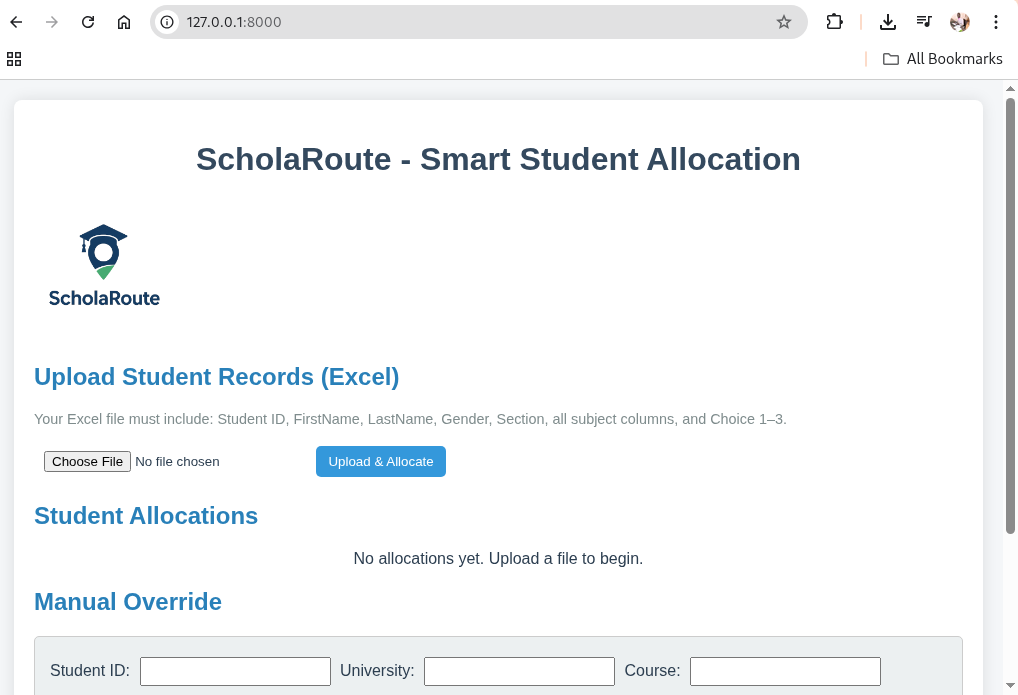1018x695 pixels.
Task: Open the Chrome three-dot menu
Action: tap(996, 22)
